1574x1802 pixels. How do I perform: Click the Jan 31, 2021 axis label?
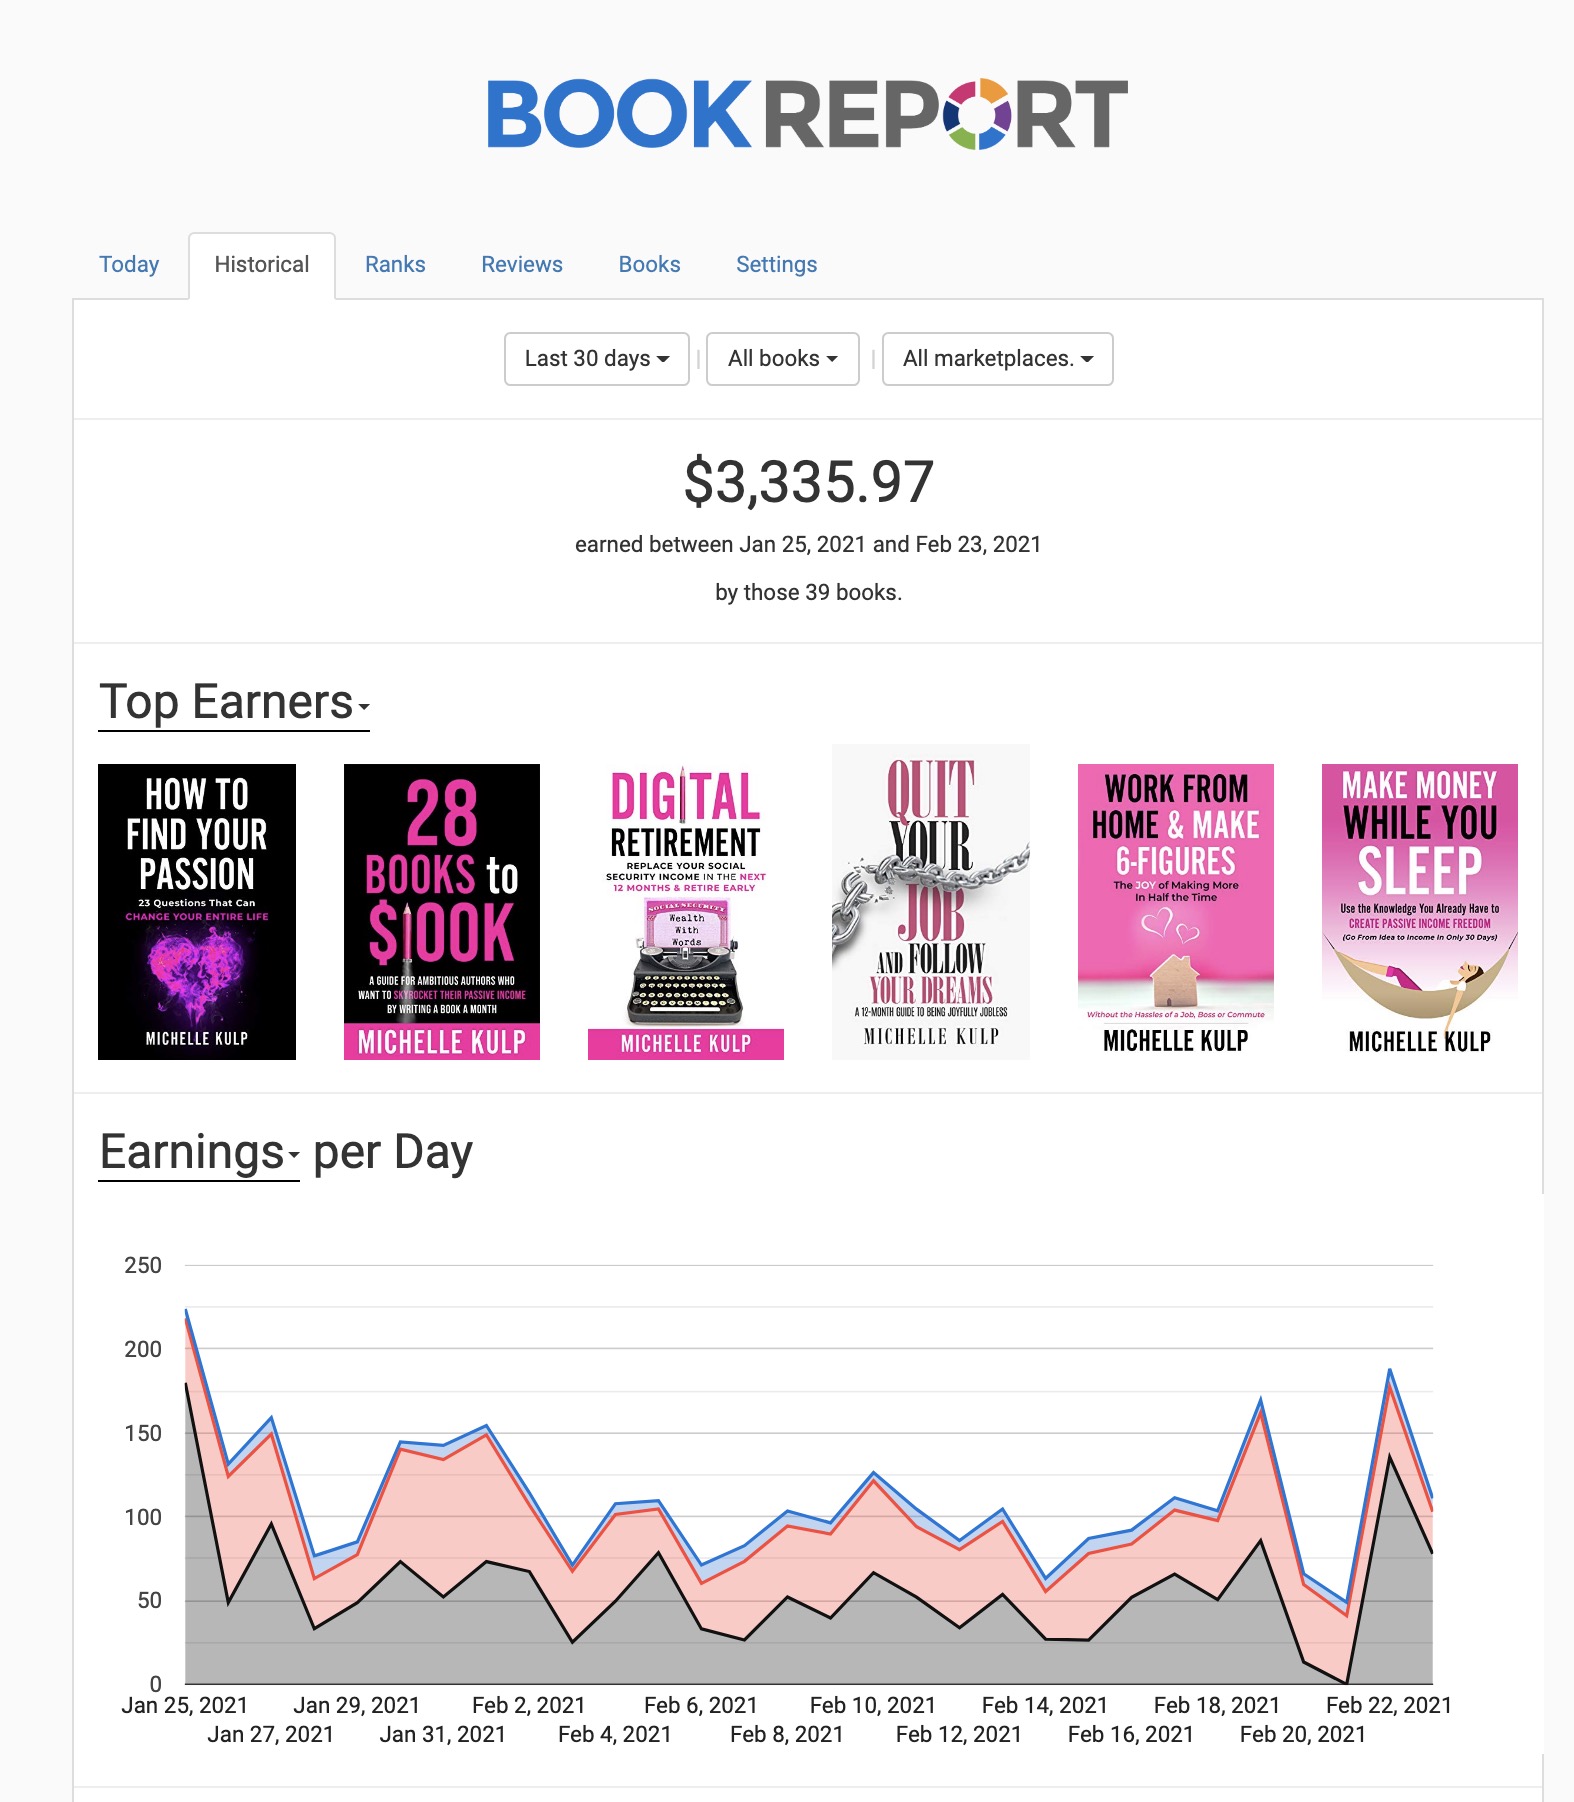coord(443,1734)
